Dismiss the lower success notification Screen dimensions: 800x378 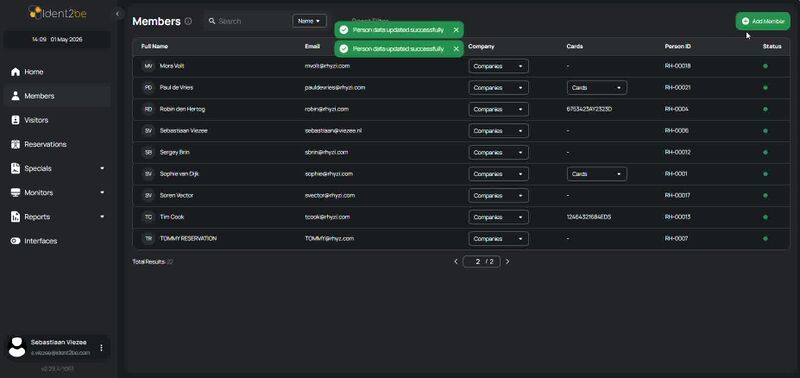click(x=456, y=49)
